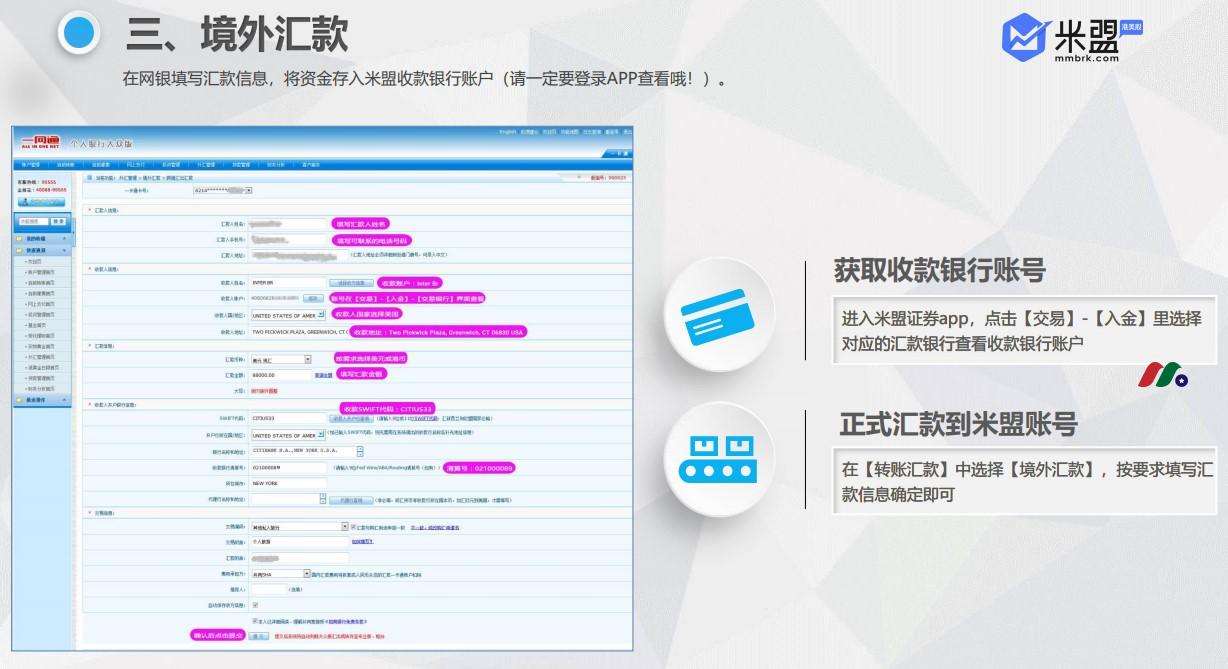Click the button beside the 代理行 text area
Screen dimensions: 1228x669
(351, 500)
